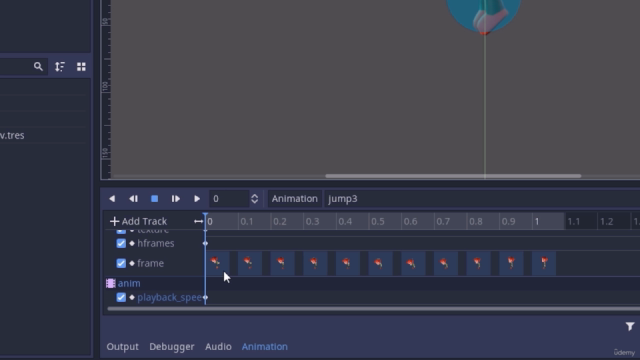Select the playback_speed keyframe at time 0

(205, 298)
